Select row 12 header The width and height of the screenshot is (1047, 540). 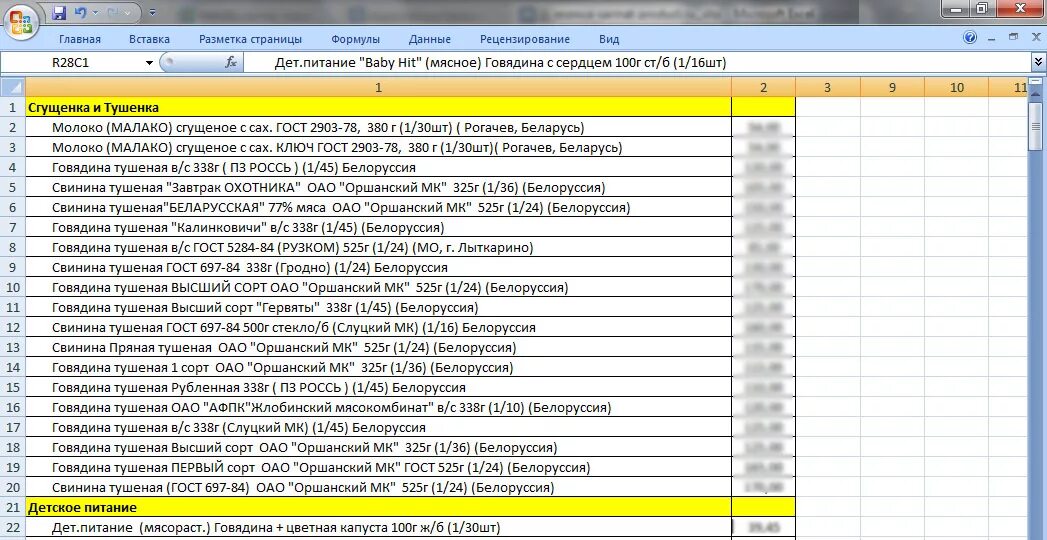click(12, 328)
